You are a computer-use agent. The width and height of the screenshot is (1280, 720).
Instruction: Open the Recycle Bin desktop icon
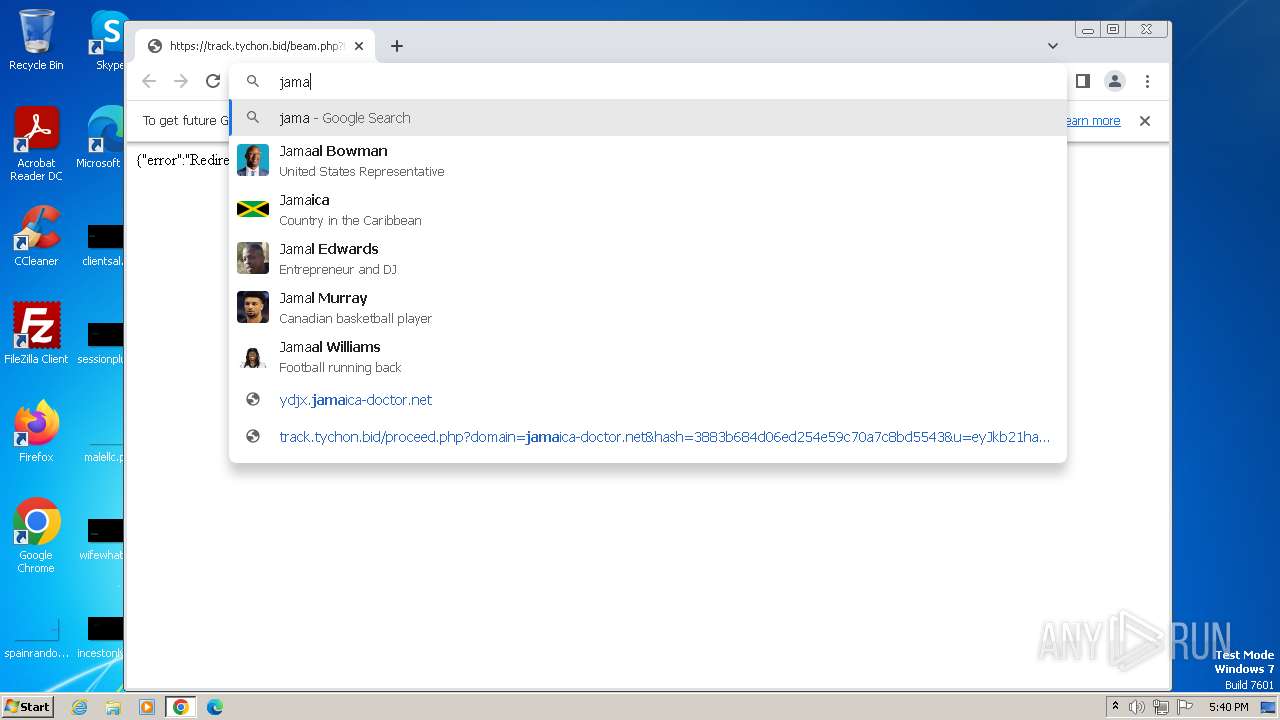point(36,40)
